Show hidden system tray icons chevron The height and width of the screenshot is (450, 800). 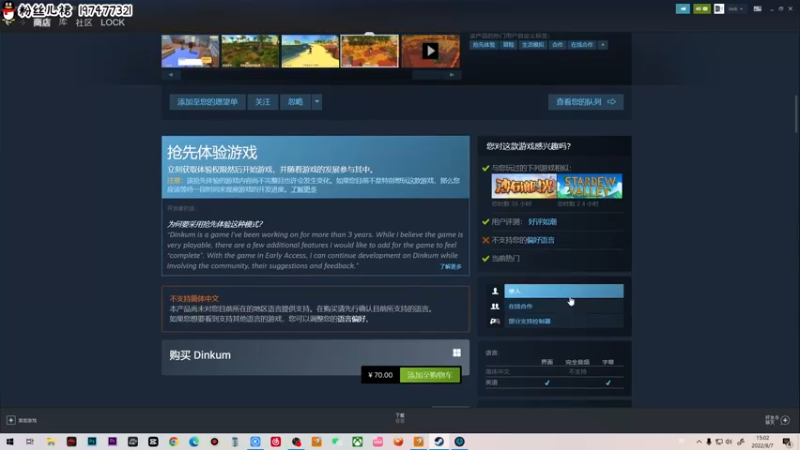click(x=699, y=442)
